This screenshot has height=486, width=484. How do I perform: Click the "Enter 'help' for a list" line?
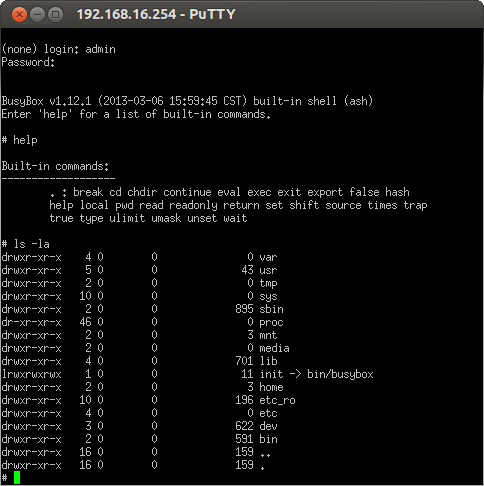coord(136,114)
